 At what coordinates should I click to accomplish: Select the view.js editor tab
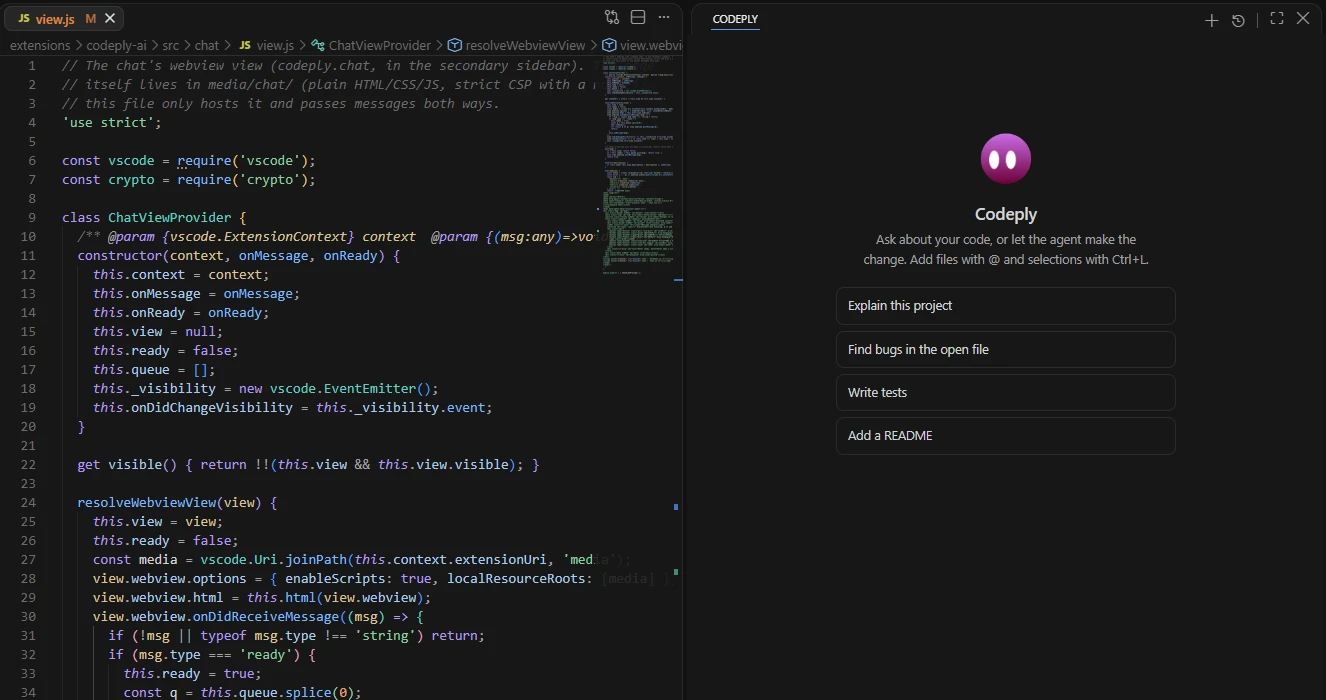click(x=66, y=18)
